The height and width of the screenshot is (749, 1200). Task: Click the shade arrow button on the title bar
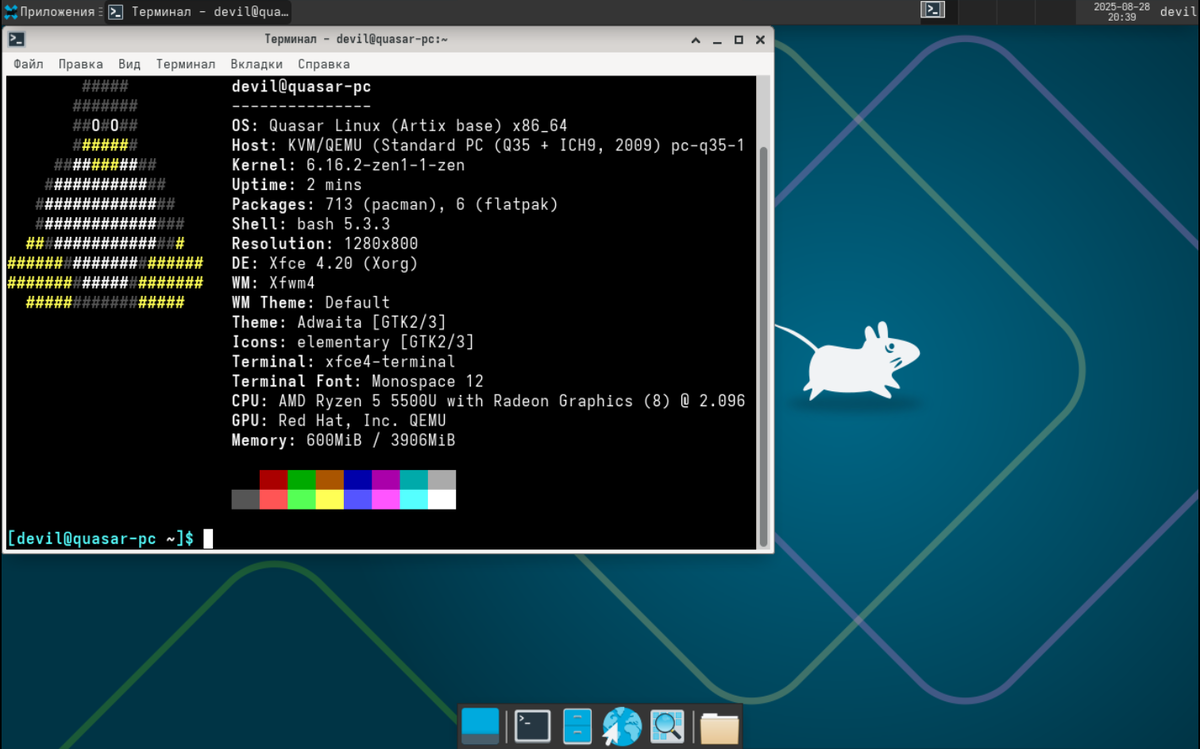pyautogui.click(x=696, y=39)
